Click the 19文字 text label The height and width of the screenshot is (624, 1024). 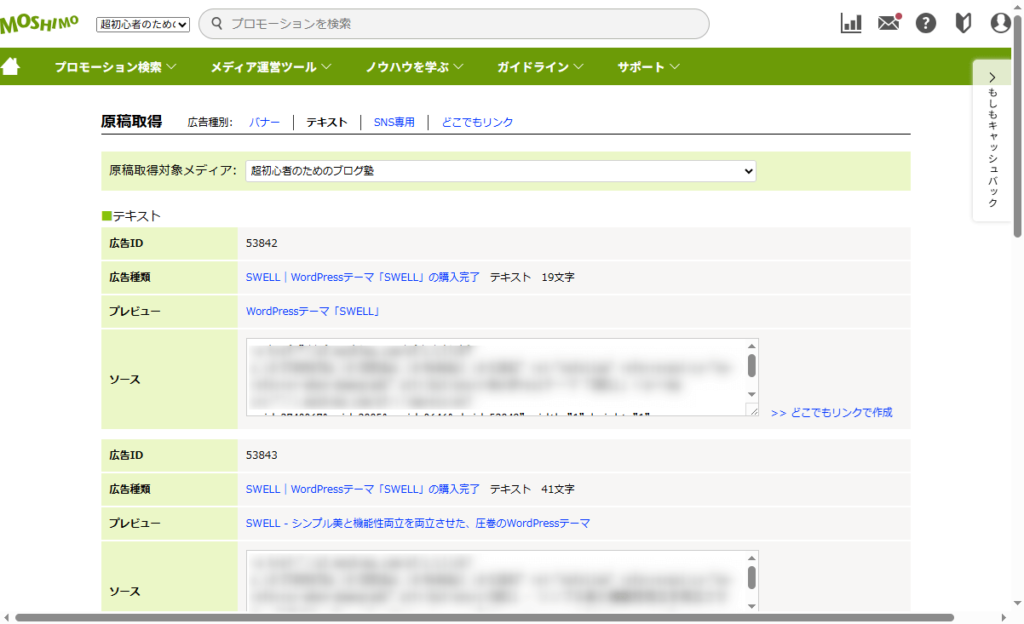[x=558, y=277]
